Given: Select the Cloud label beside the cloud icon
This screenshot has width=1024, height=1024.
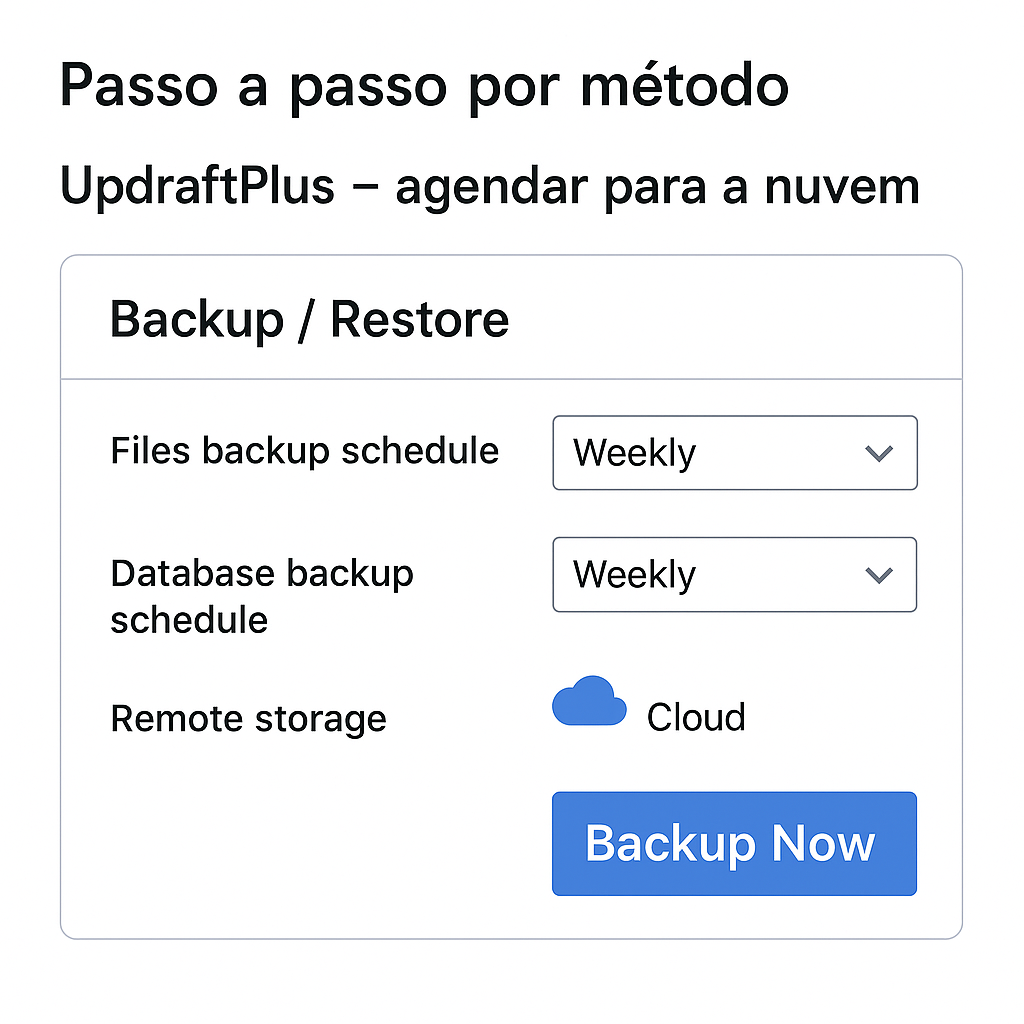Looking at the screenshot, I should (696, 718).
